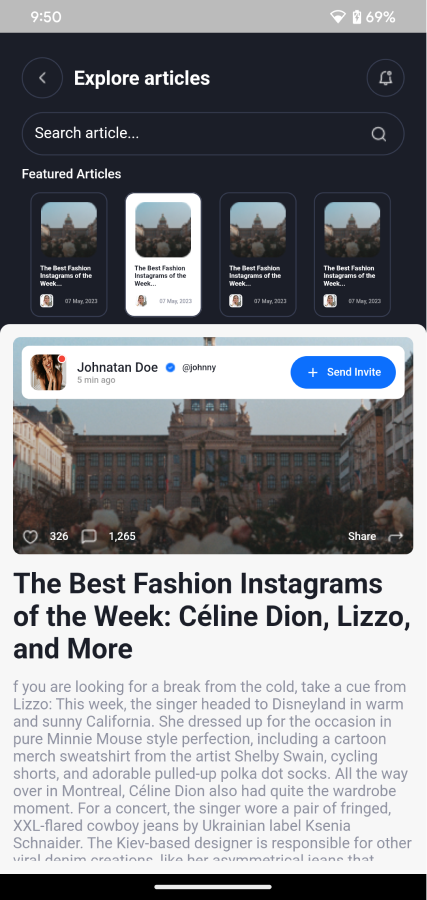This screenshot has height=900, width=427.
Task: Open comments via speech bubble icon
Action: pos(89,537)
